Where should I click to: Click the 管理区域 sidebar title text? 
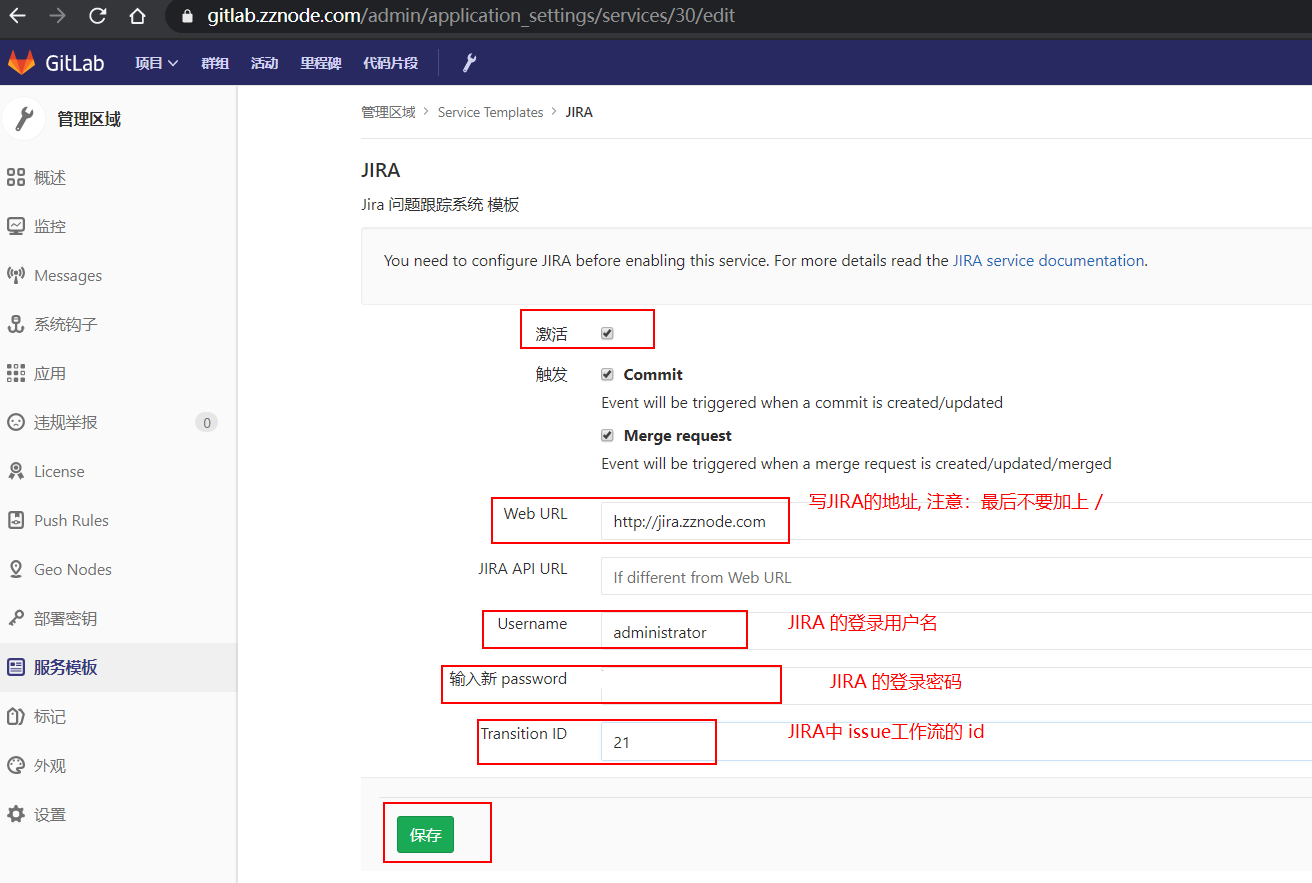click(89, 119)
